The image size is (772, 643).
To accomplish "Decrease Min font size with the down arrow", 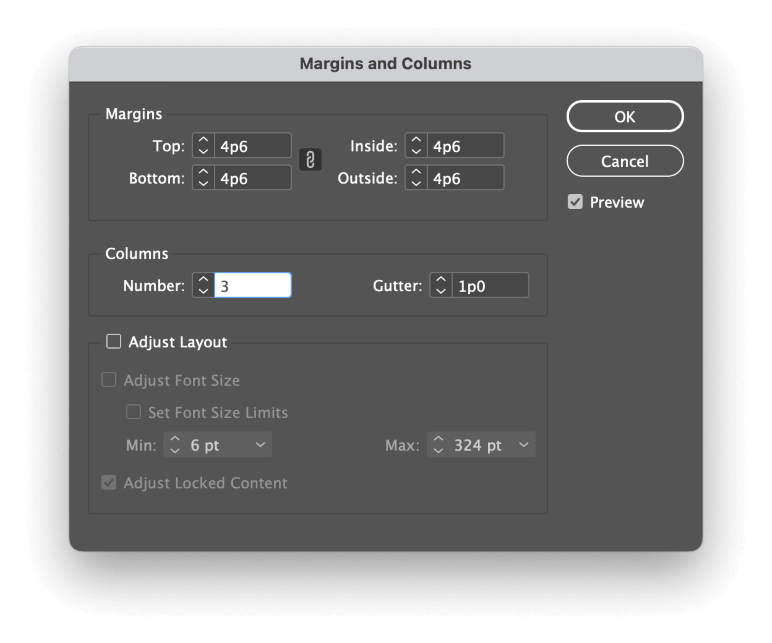I will tap(175, 450).
